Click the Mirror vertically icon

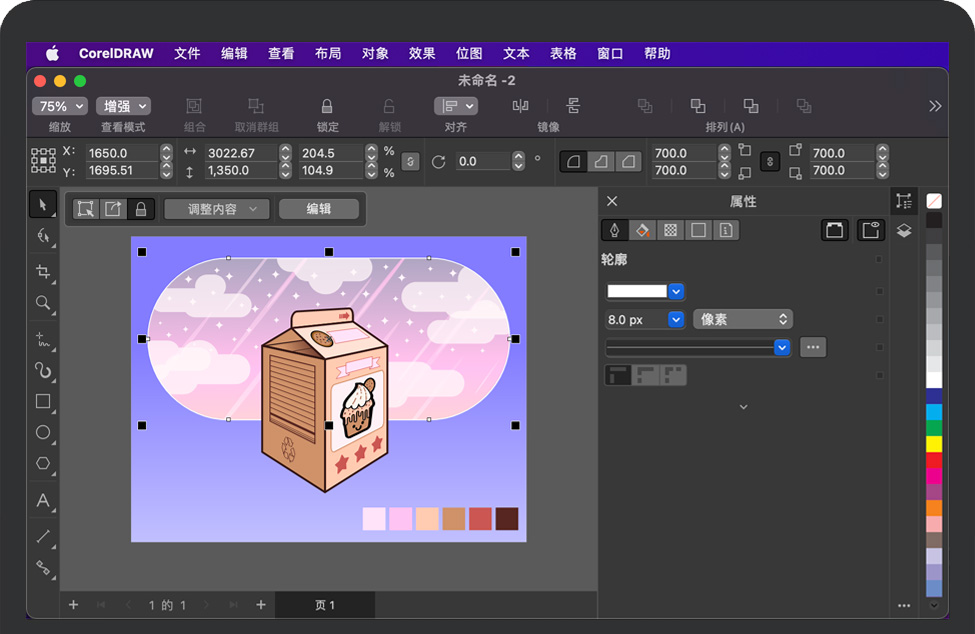[573, 106]
